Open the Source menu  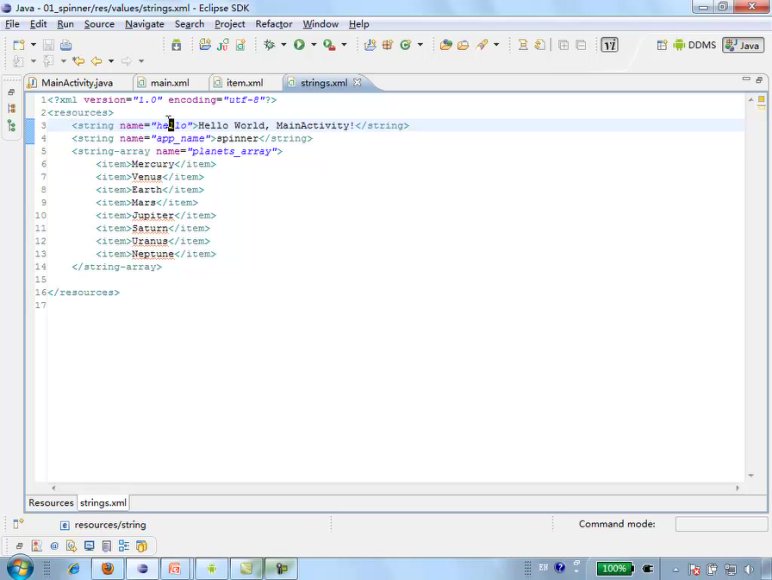pyautogui.click(x=99, y=24)
